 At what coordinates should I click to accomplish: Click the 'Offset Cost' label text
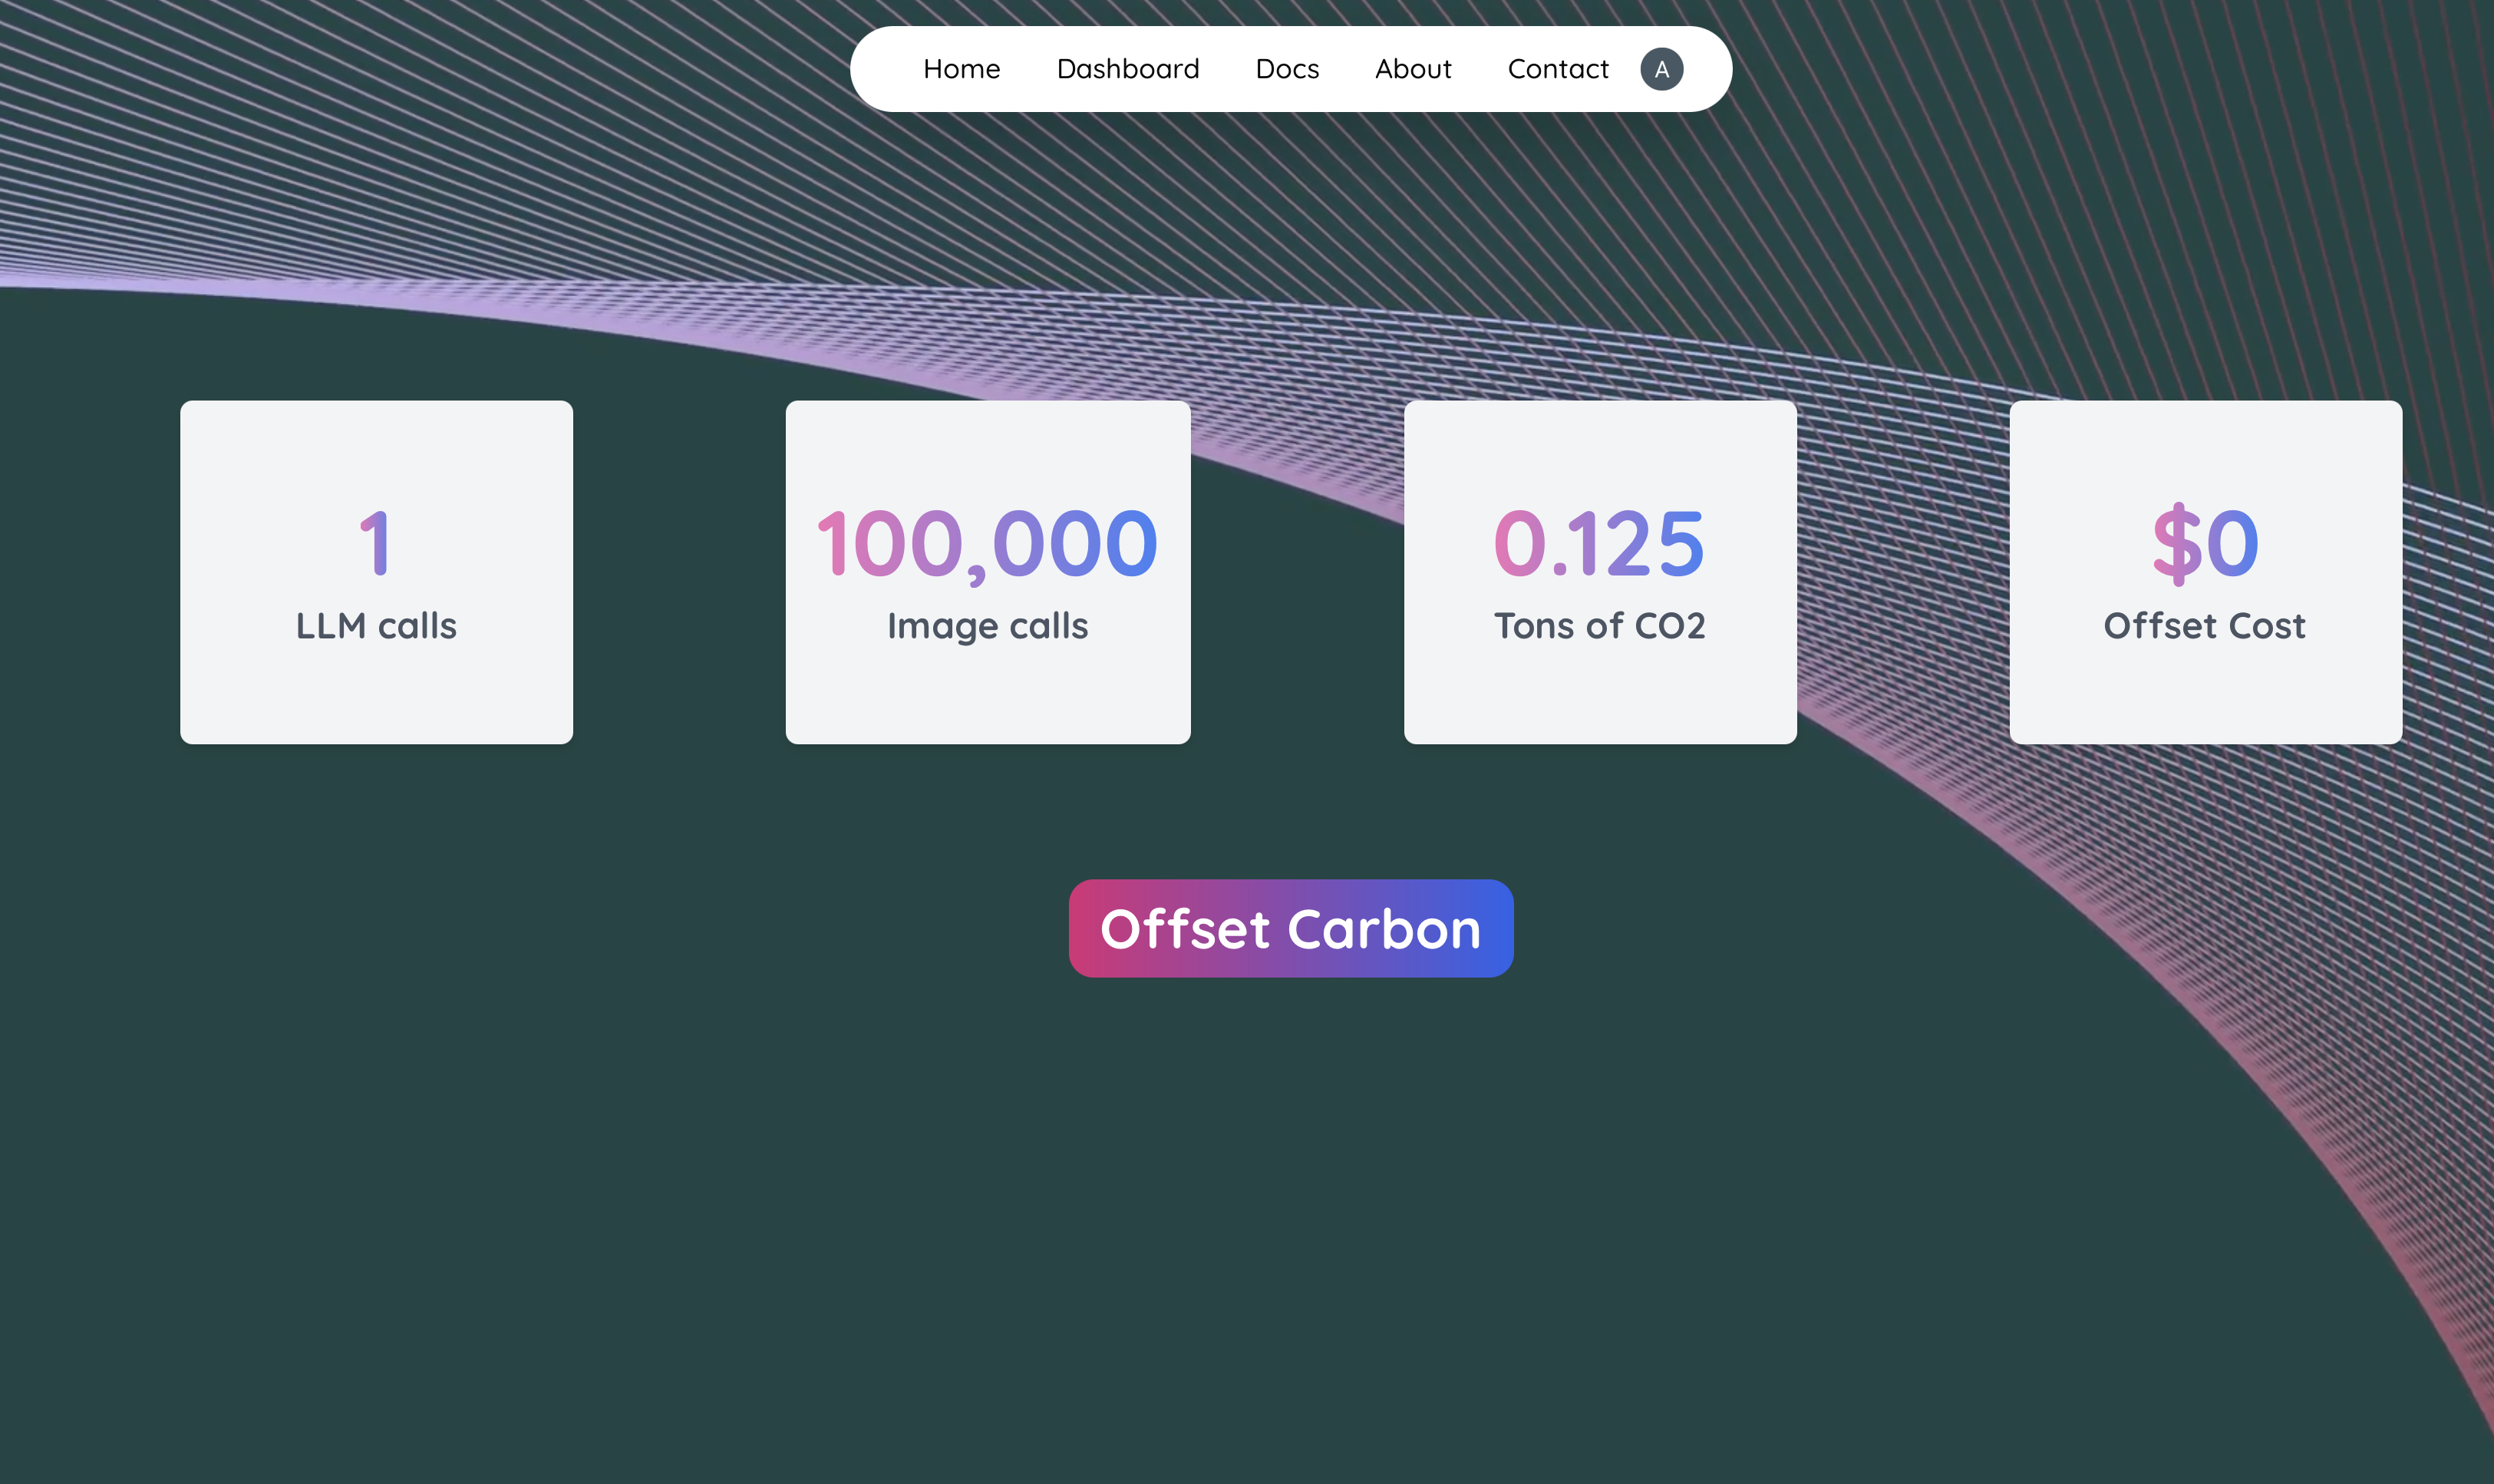[x=2205, y=626]
